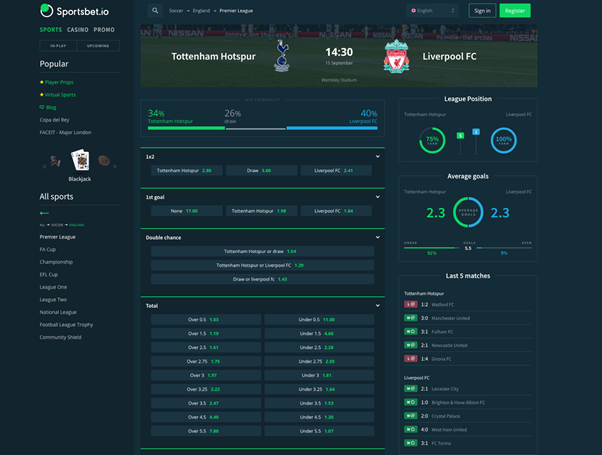Click the Register button
This screenshot has width=602, height=455.
[515, 11]
